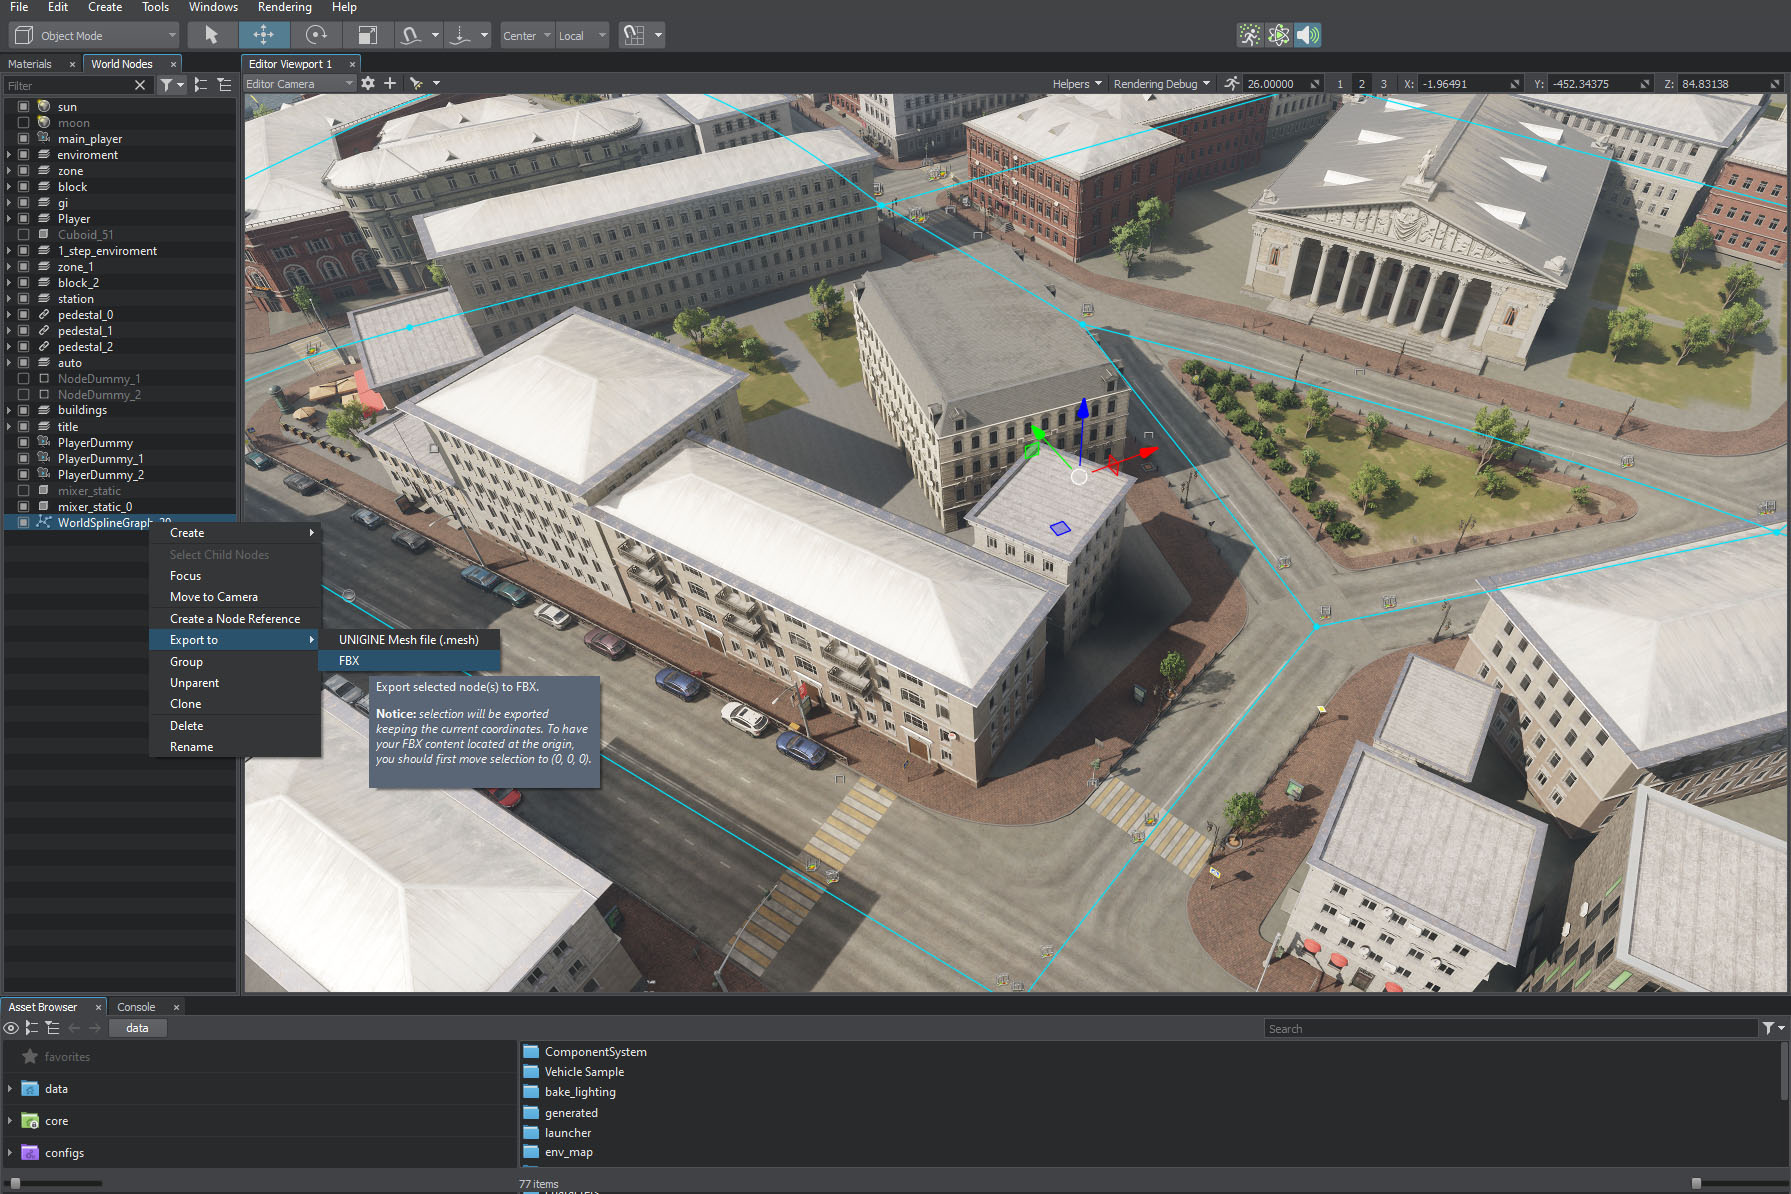Open the Rendering Debug dropdown
This screenshot has width=1791, height=1194.
1161,84
